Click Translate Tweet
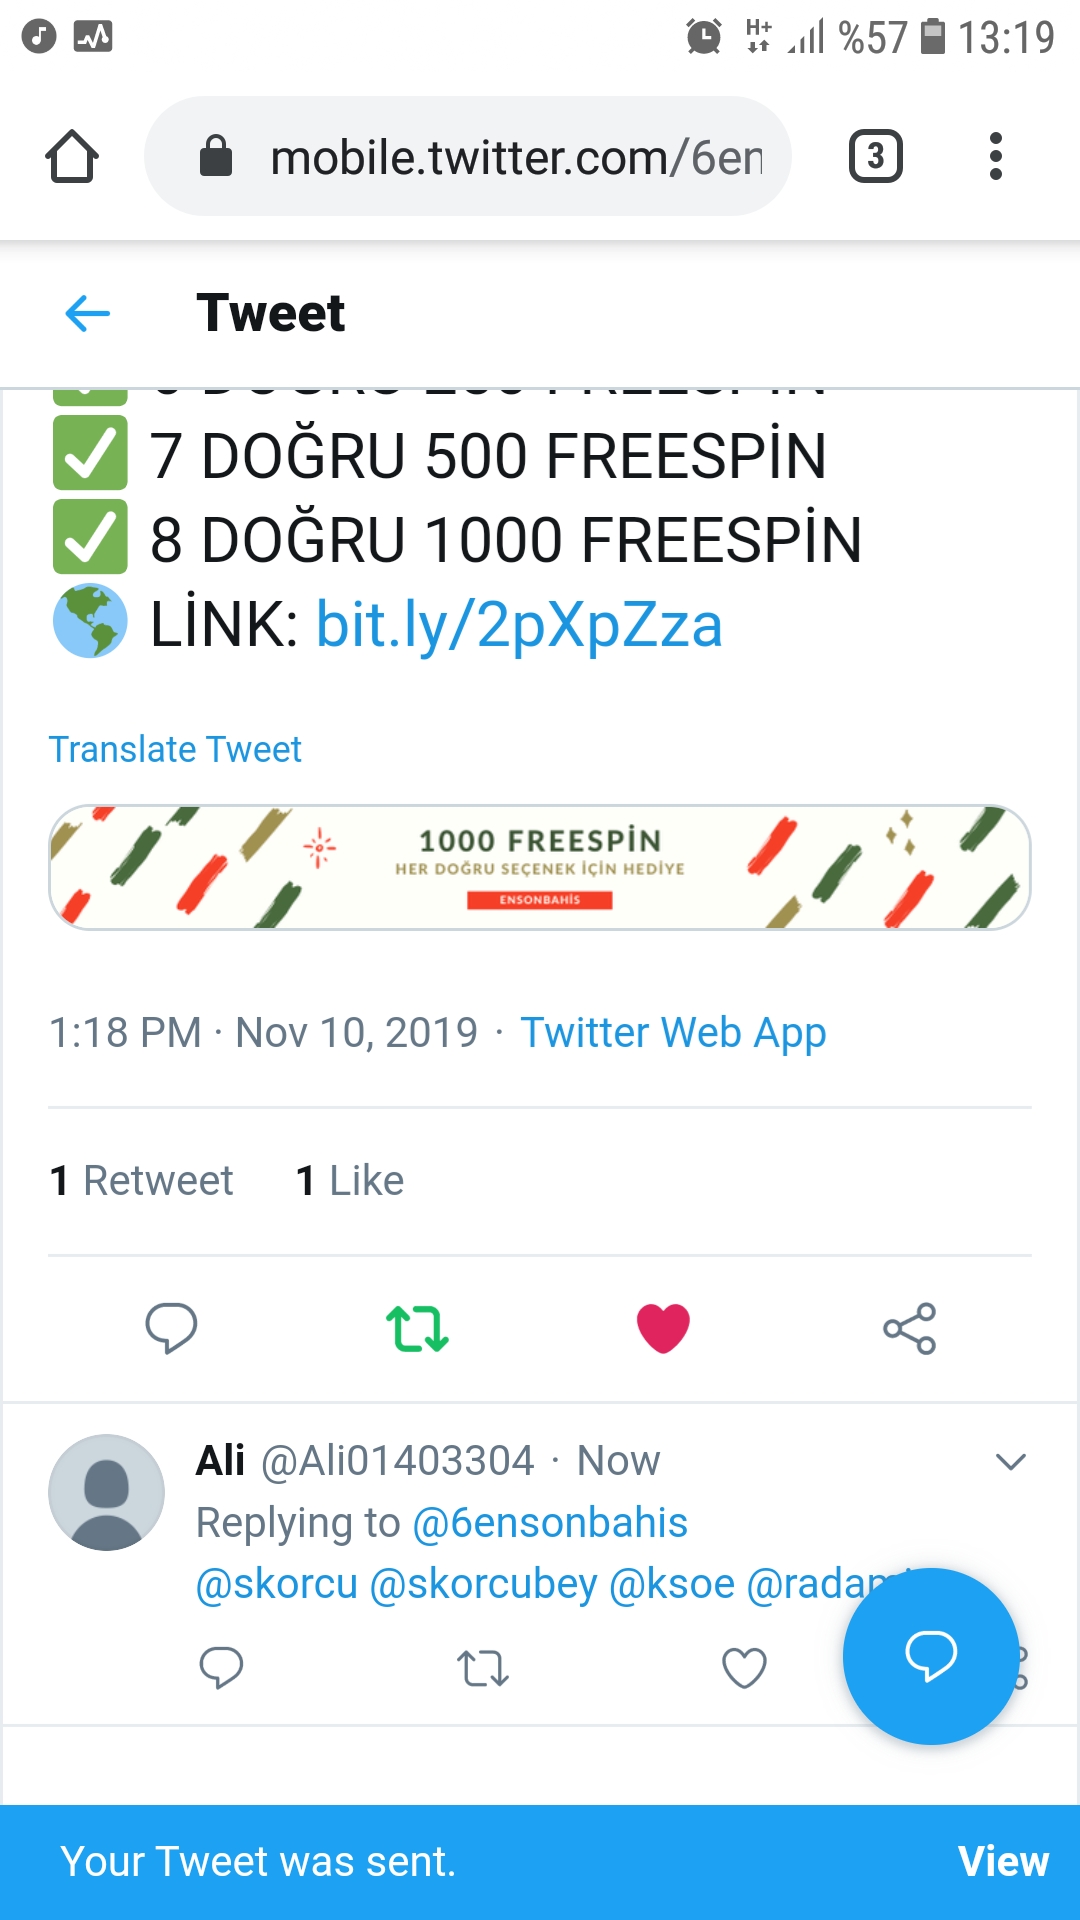This screenshot has height=1920, width=1080. pyautogui.click(x=175, y=749)
